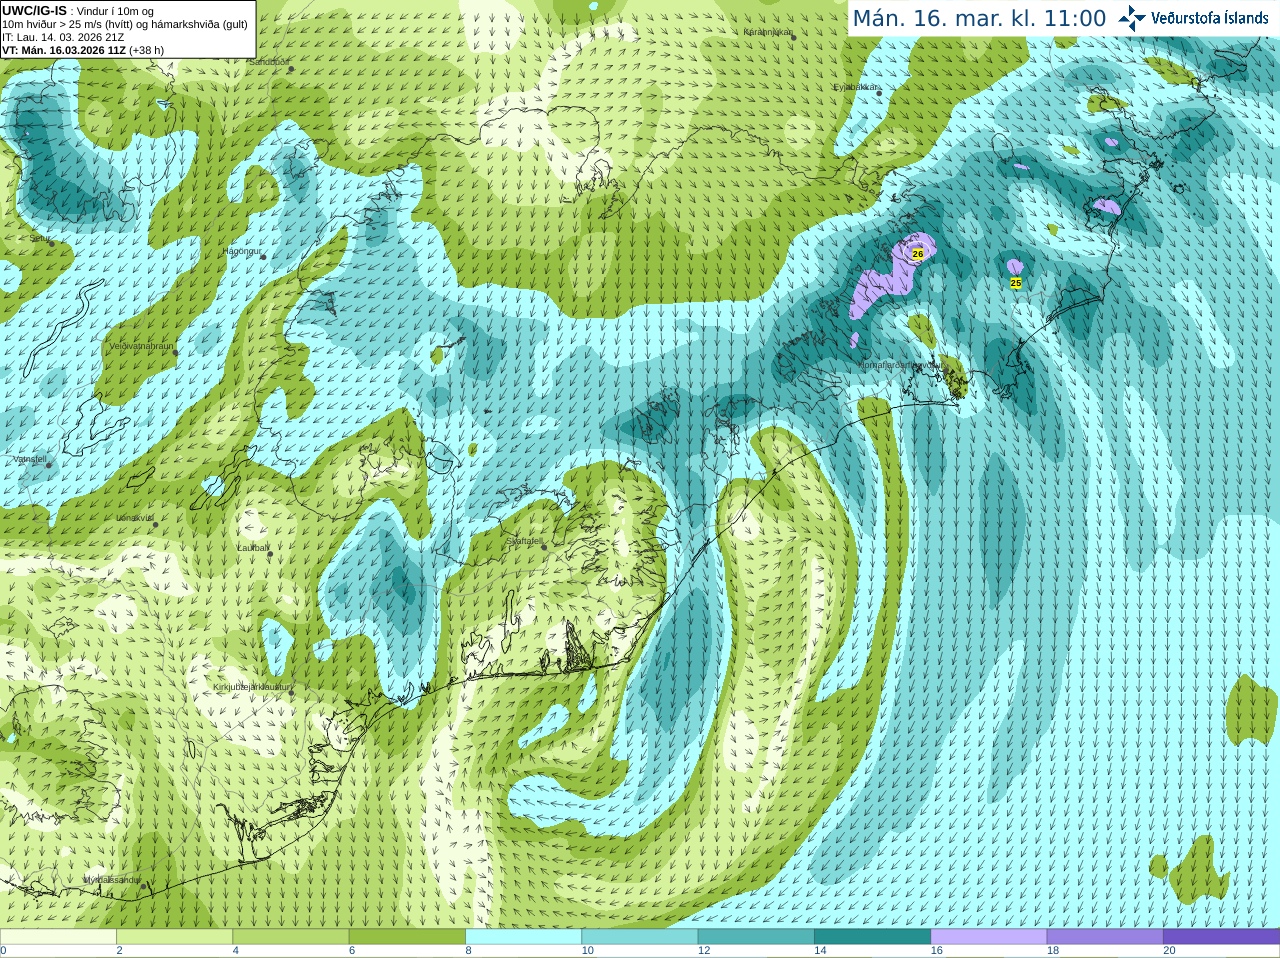
Task: Select the 14–16 m/s dark teal legend swatch
Action: pyautogui.click(x=872, y=937)
